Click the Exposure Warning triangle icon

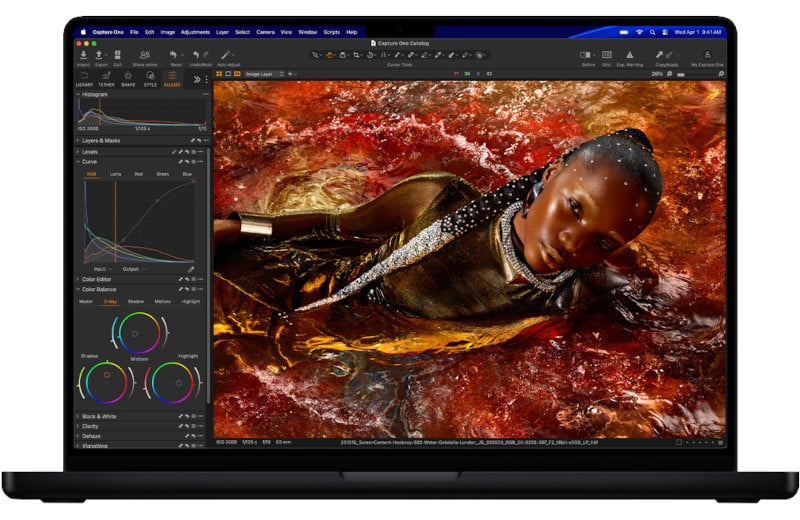(x=630, y=55)
